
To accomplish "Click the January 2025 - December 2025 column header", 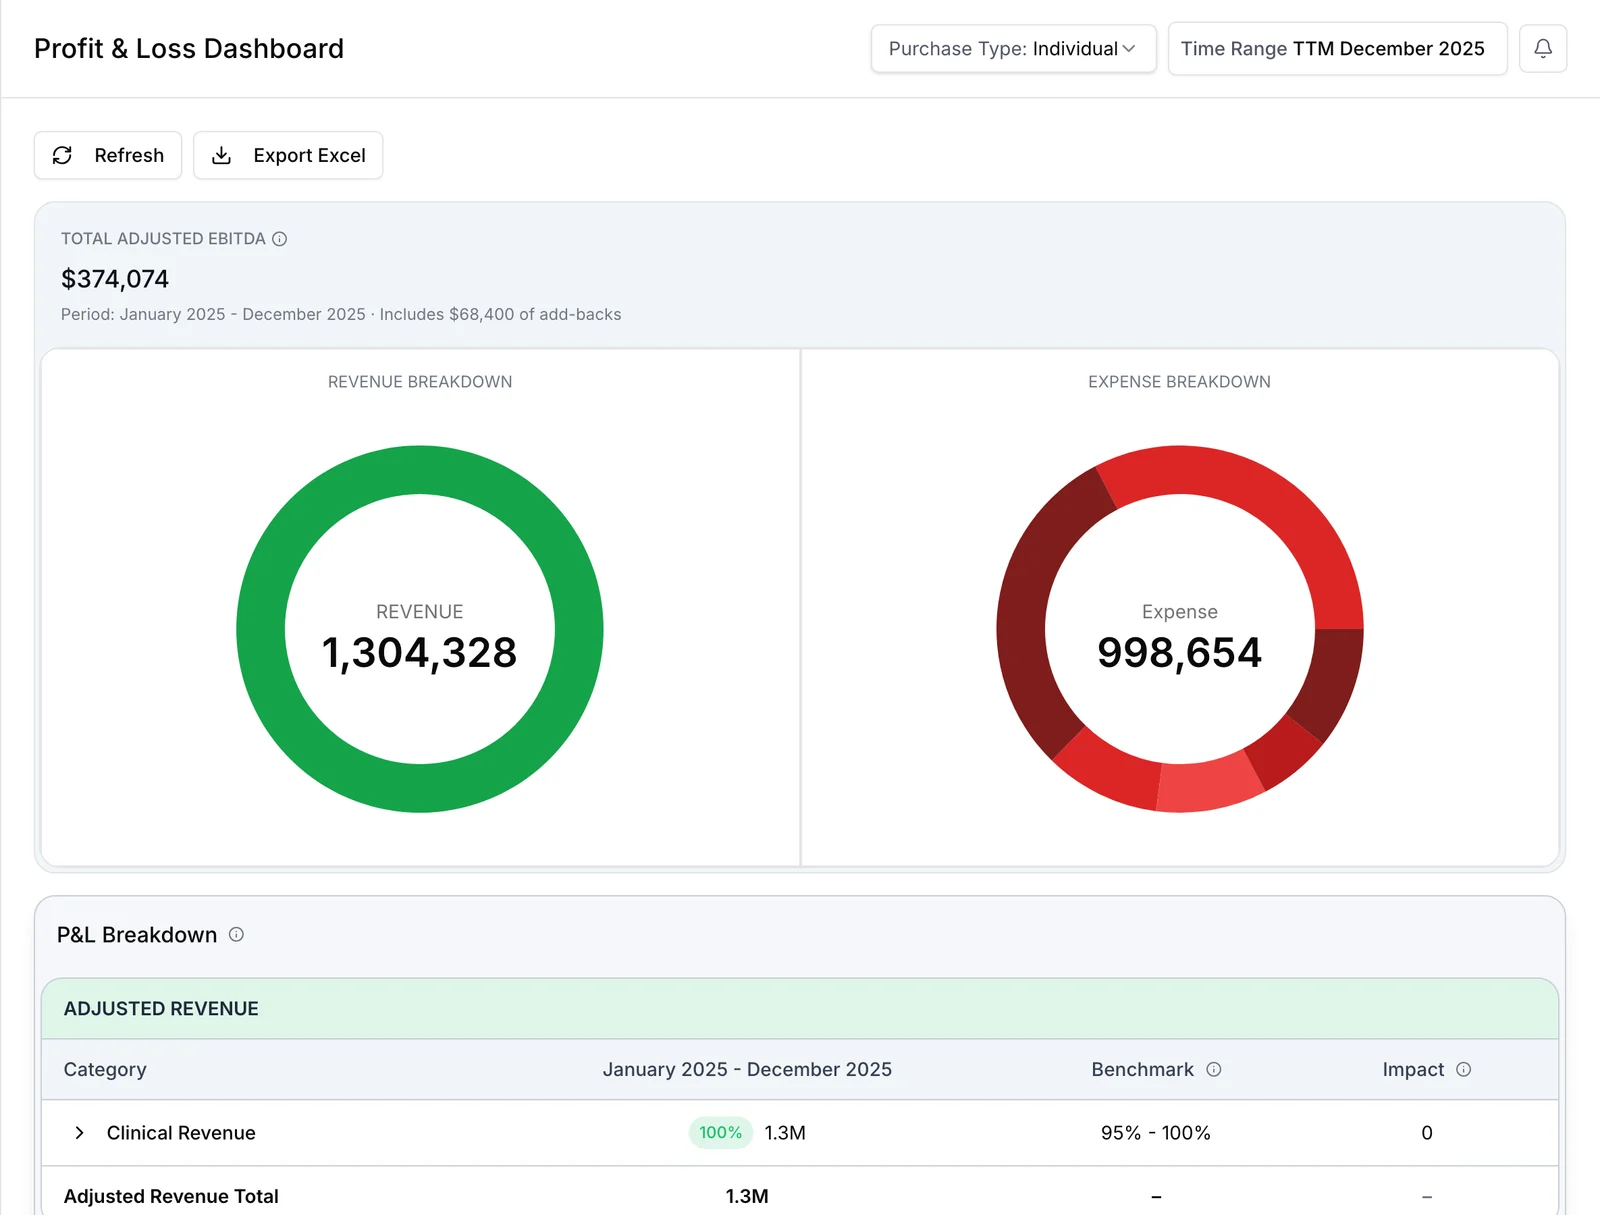I will coord(747,1069).
